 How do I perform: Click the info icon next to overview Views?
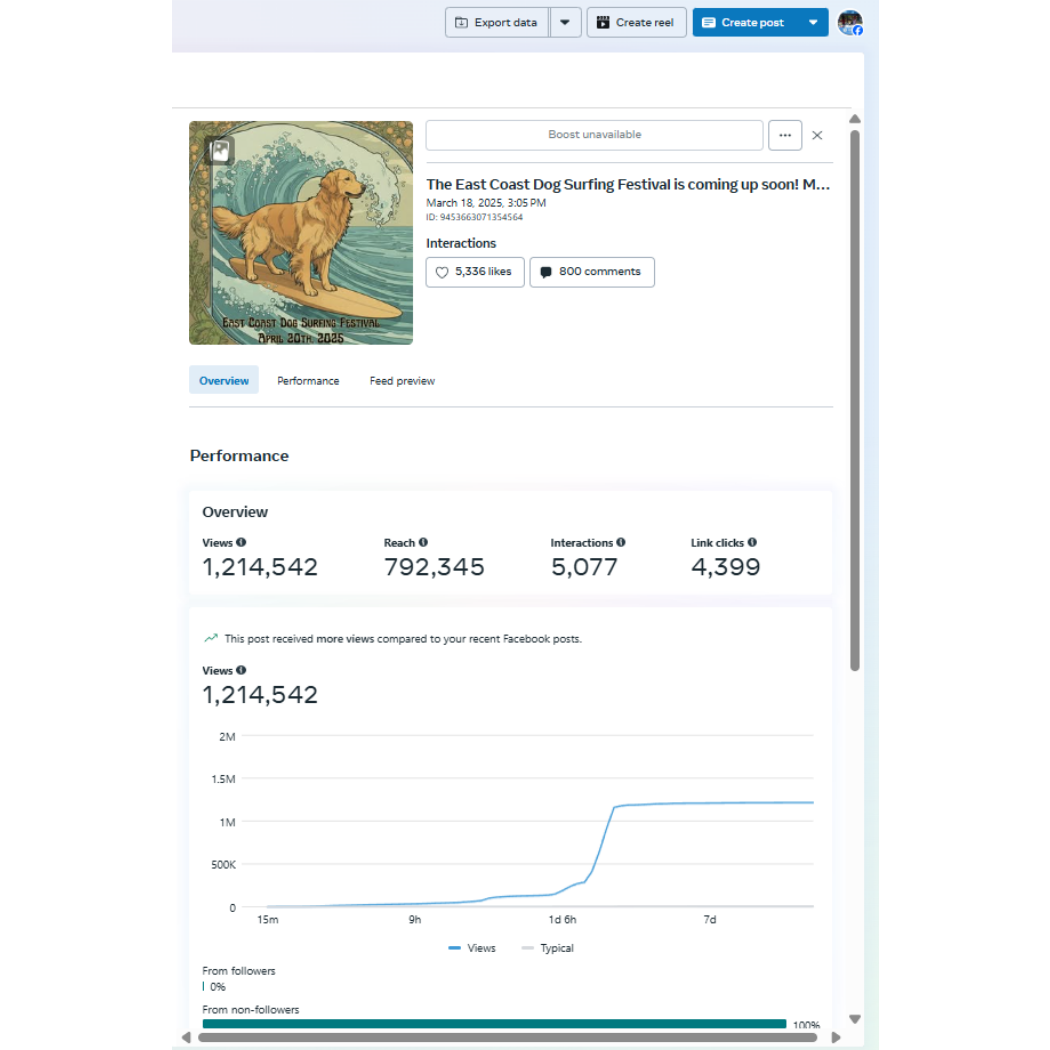241,542
